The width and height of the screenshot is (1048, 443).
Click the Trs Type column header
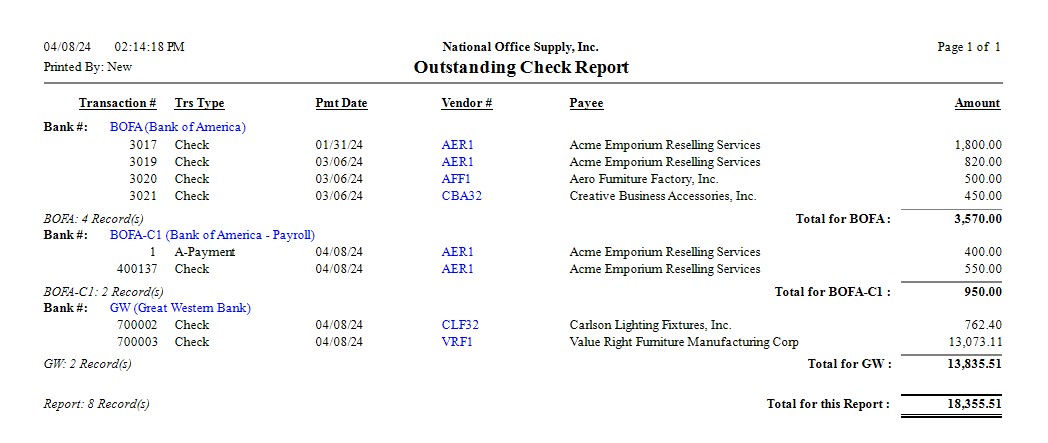(199, 103)
